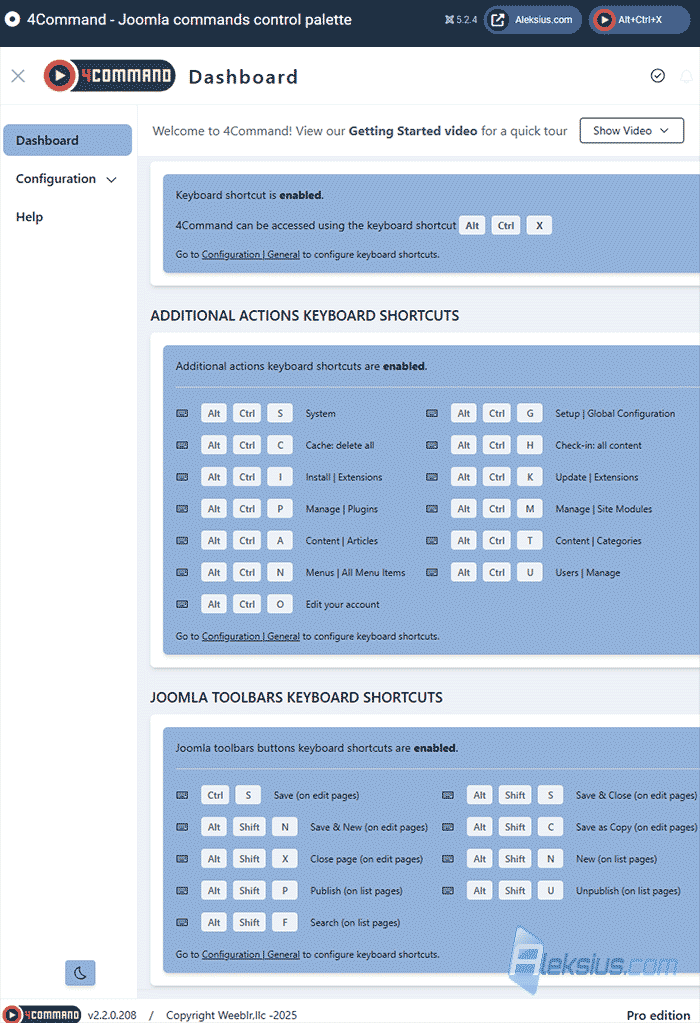Viewport: 700px width, 1023px height.
Task: Click keyboard icon beside Users | Manage
Action: [x=432, y=573]
